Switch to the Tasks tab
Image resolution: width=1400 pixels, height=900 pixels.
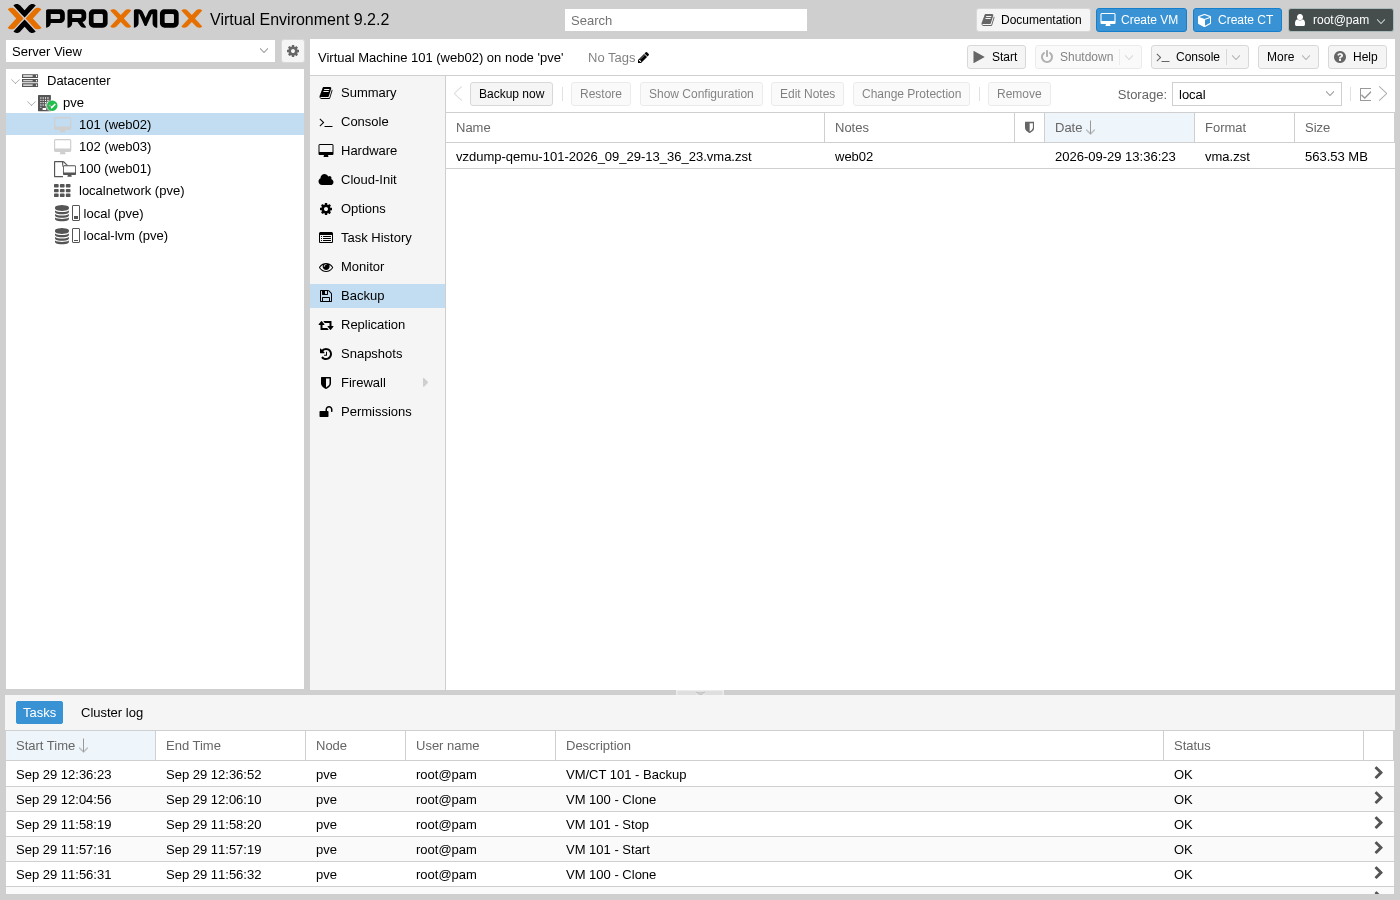pos(39,712)
